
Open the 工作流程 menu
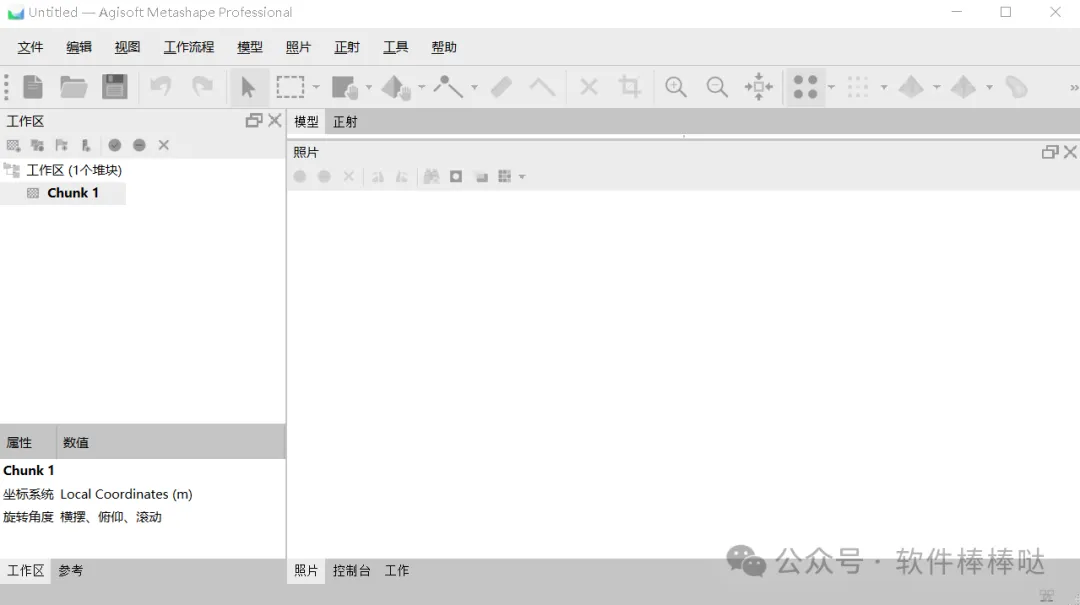(189, 47)
